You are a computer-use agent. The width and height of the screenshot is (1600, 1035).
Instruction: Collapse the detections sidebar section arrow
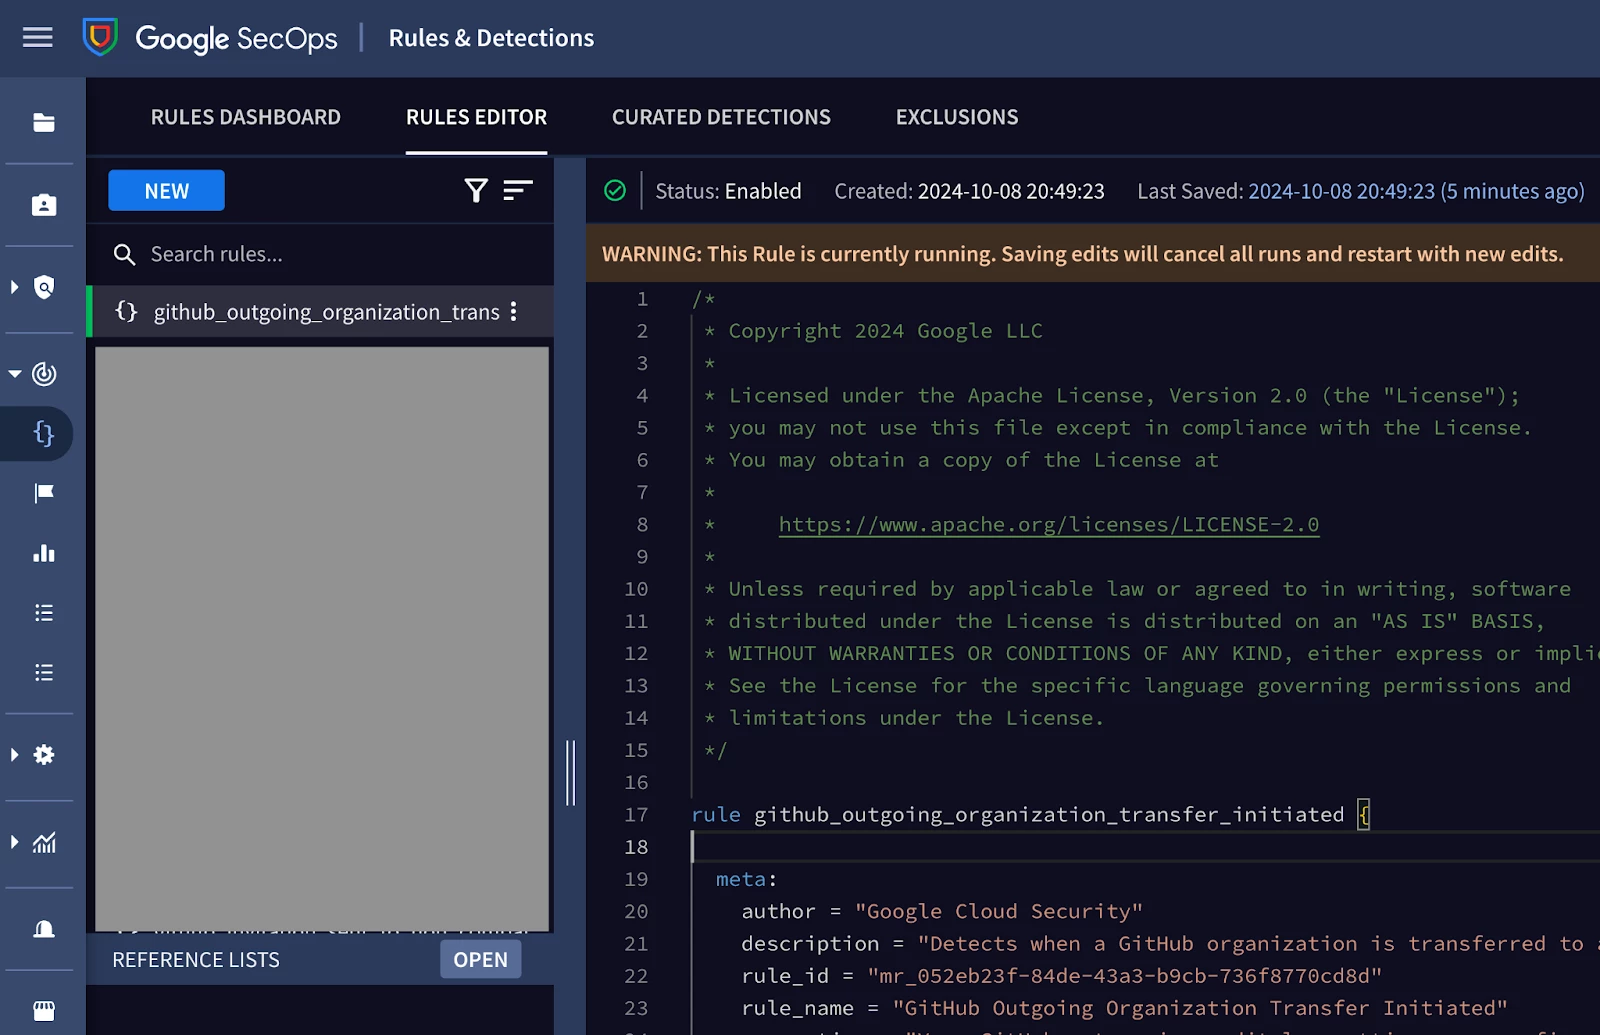click(14, 374)
